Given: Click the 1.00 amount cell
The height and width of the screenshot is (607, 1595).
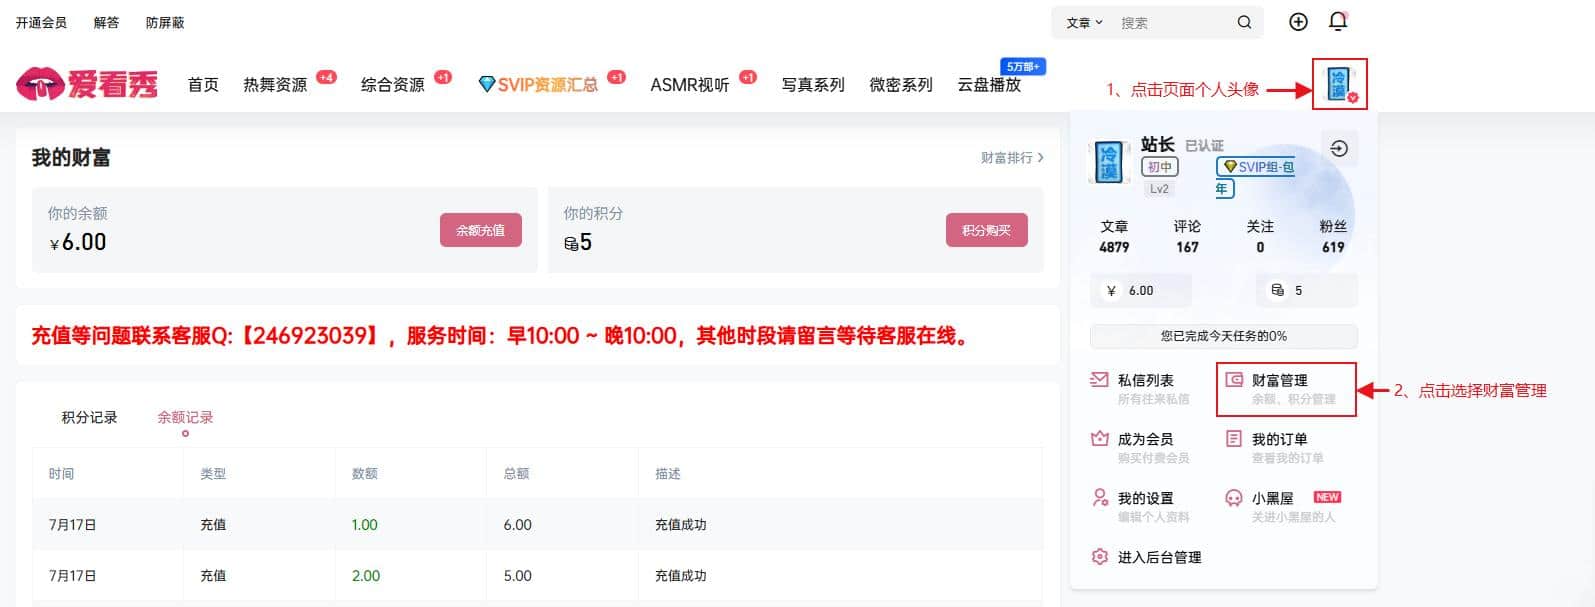Looking at the screenshot, I should tap(364, 525).
